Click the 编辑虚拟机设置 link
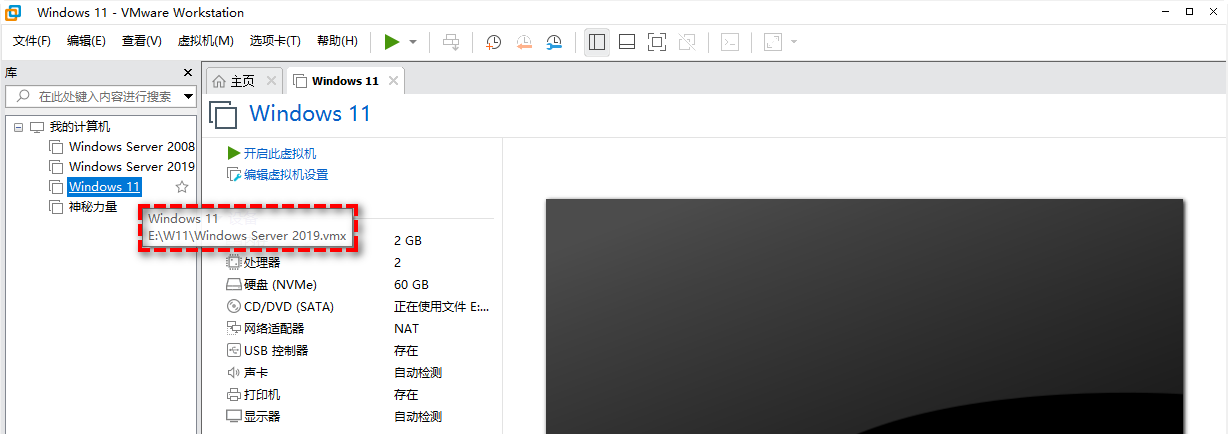This screenshot has width=1228, height=434. [285, 174]
